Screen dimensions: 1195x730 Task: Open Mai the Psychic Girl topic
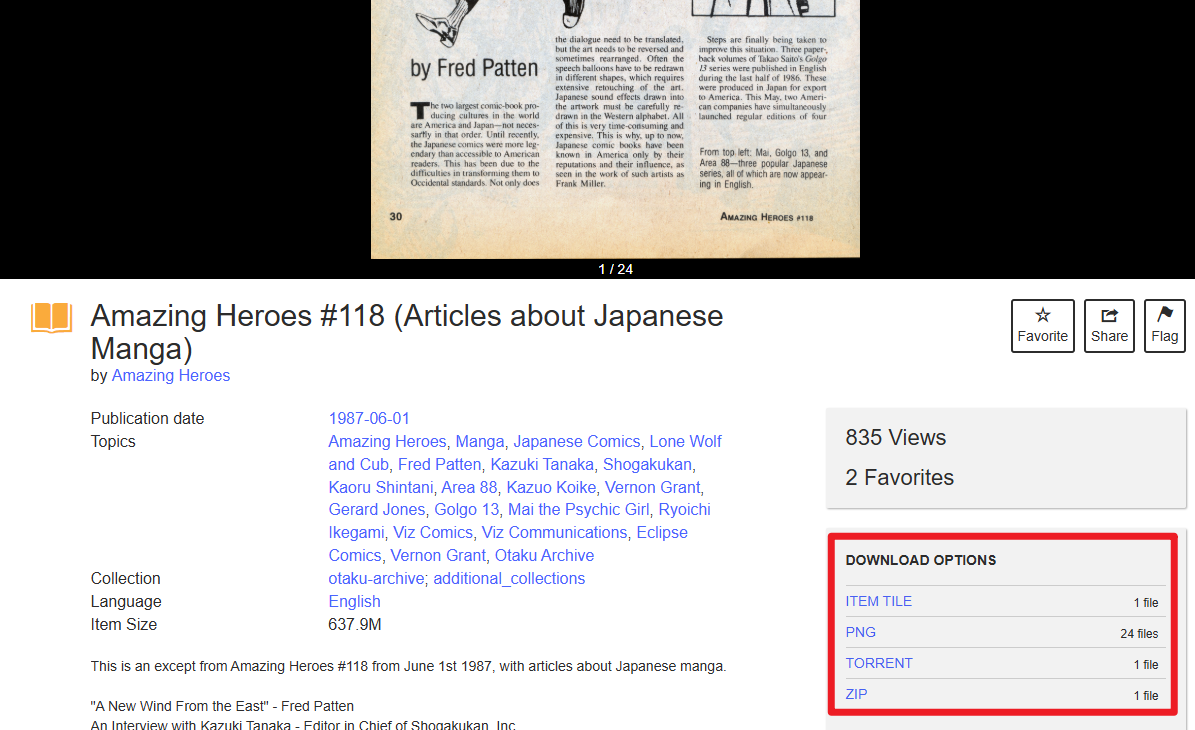point(578,509)
